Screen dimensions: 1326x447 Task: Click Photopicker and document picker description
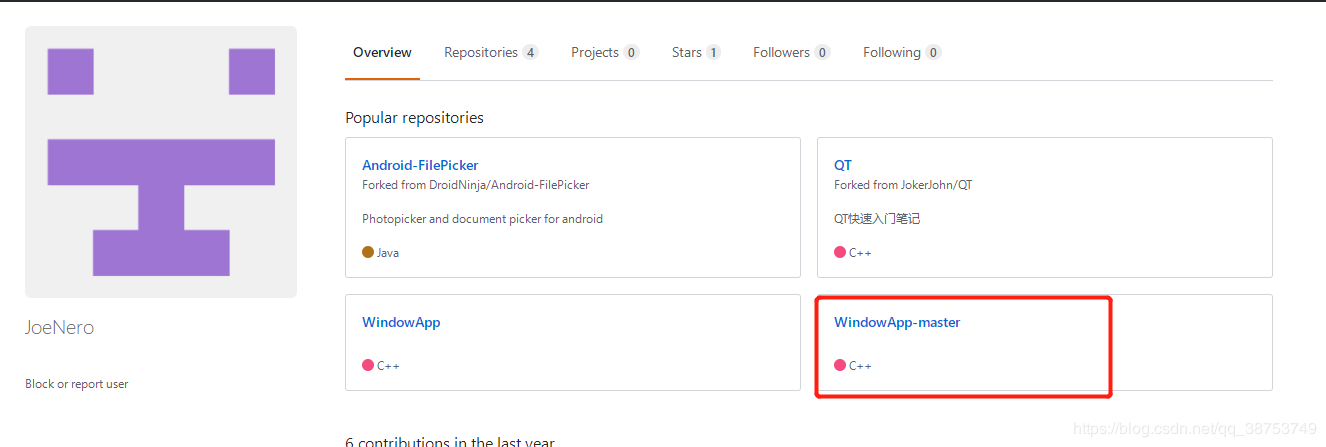(x=482, y=219)
